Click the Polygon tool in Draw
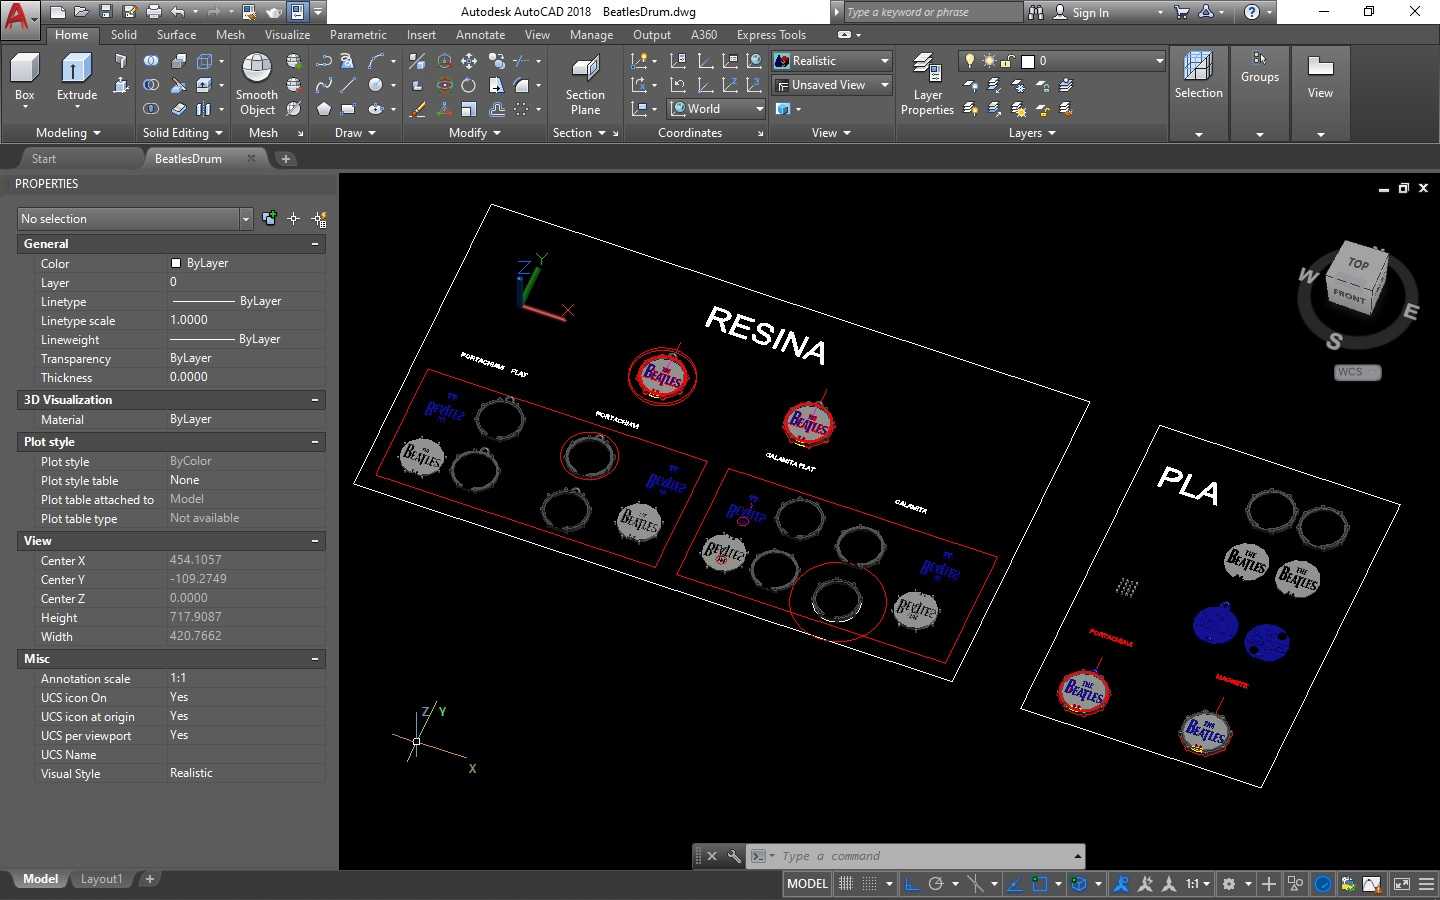Viewport: 1440px width, 900px height. pyautogui.click(x=324, y=109)
